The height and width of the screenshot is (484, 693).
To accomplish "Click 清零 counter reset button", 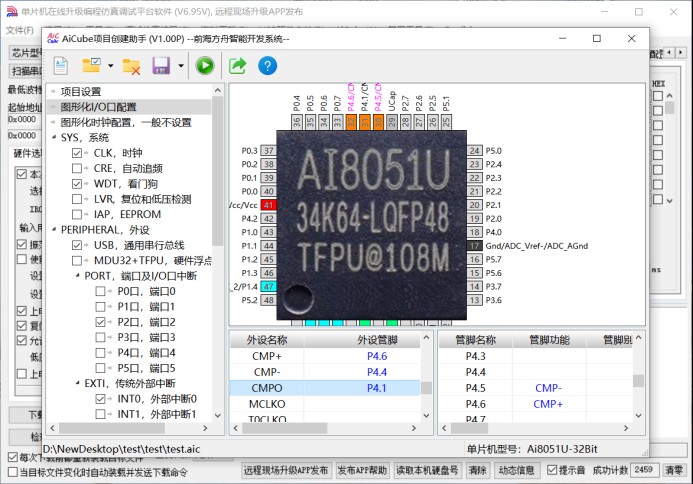I will pos(674,470).
